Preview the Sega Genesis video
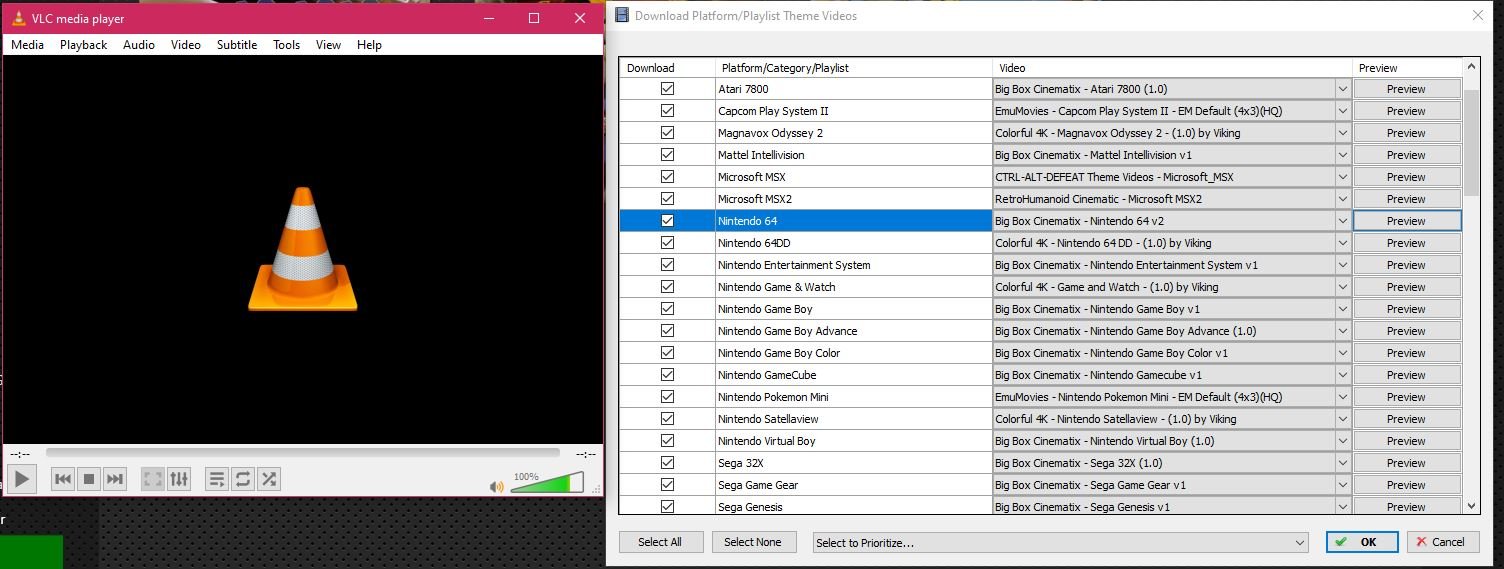 (1406, 506)
